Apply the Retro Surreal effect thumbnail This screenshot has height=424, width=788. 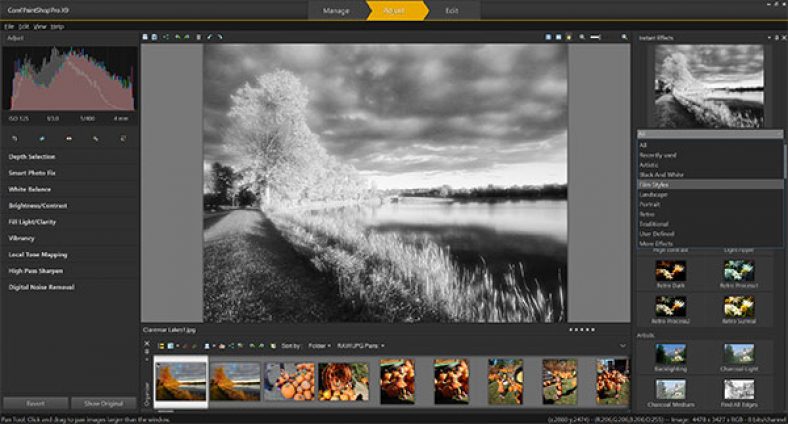738,304
